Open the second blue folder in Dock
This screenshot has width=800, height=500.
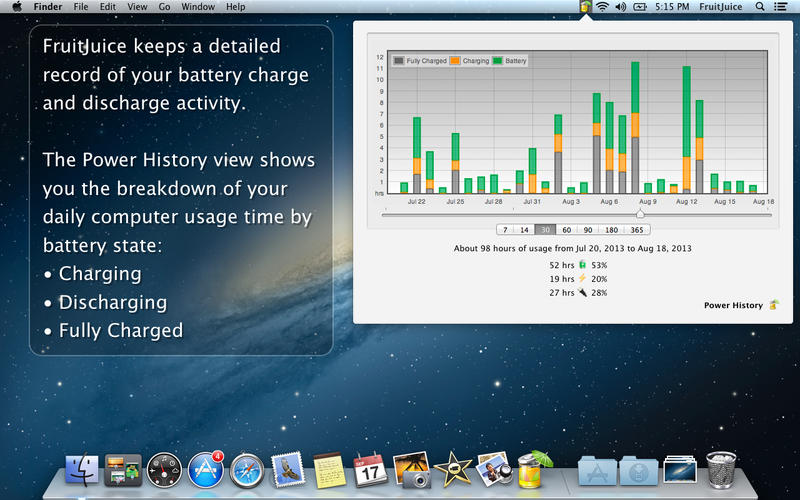click(x=638, y=470)
